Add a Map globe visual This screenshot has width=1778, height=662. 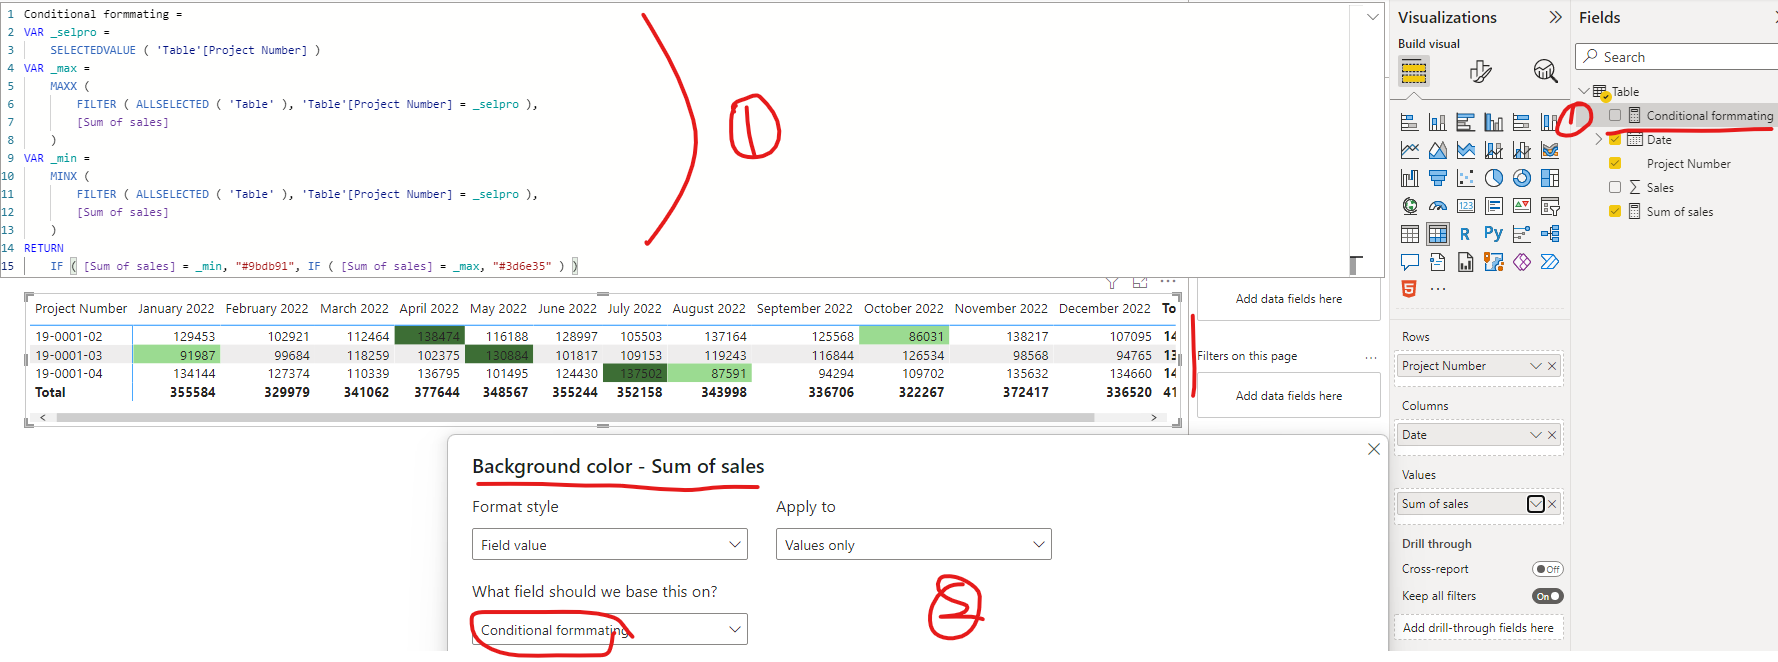pos(1409,206)
